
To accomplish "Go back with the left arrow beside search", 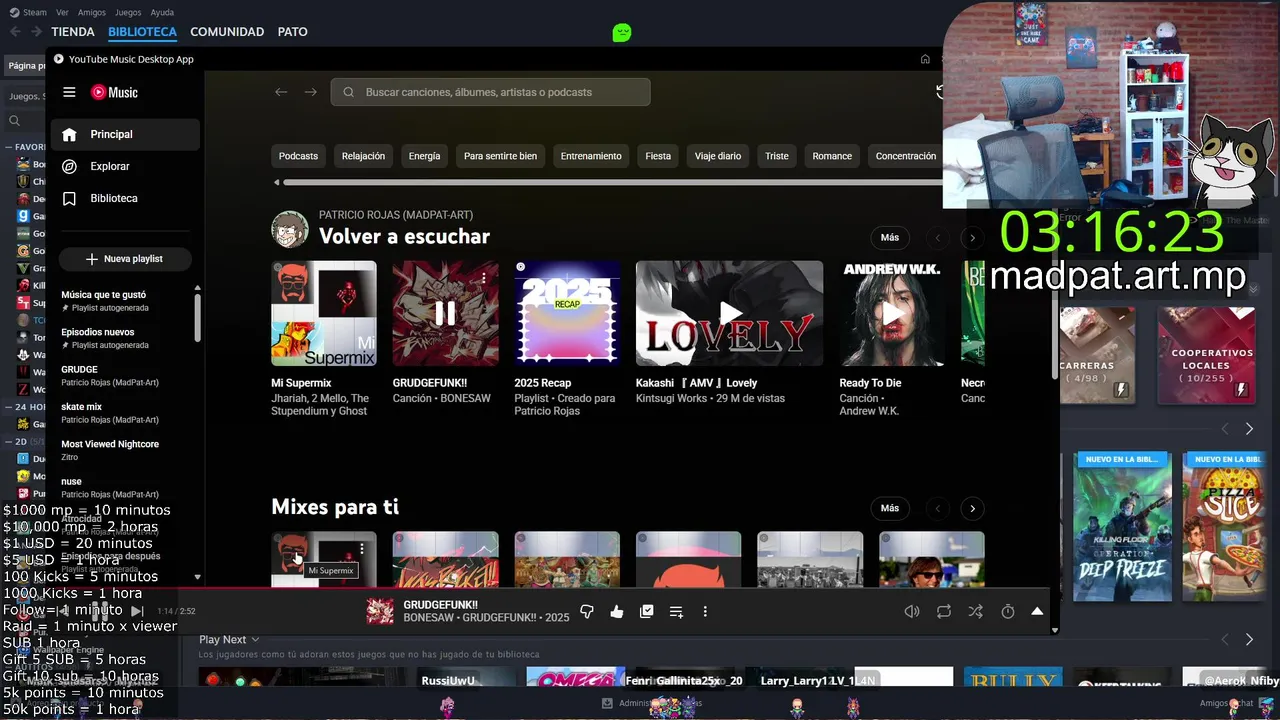I will 281,92.
